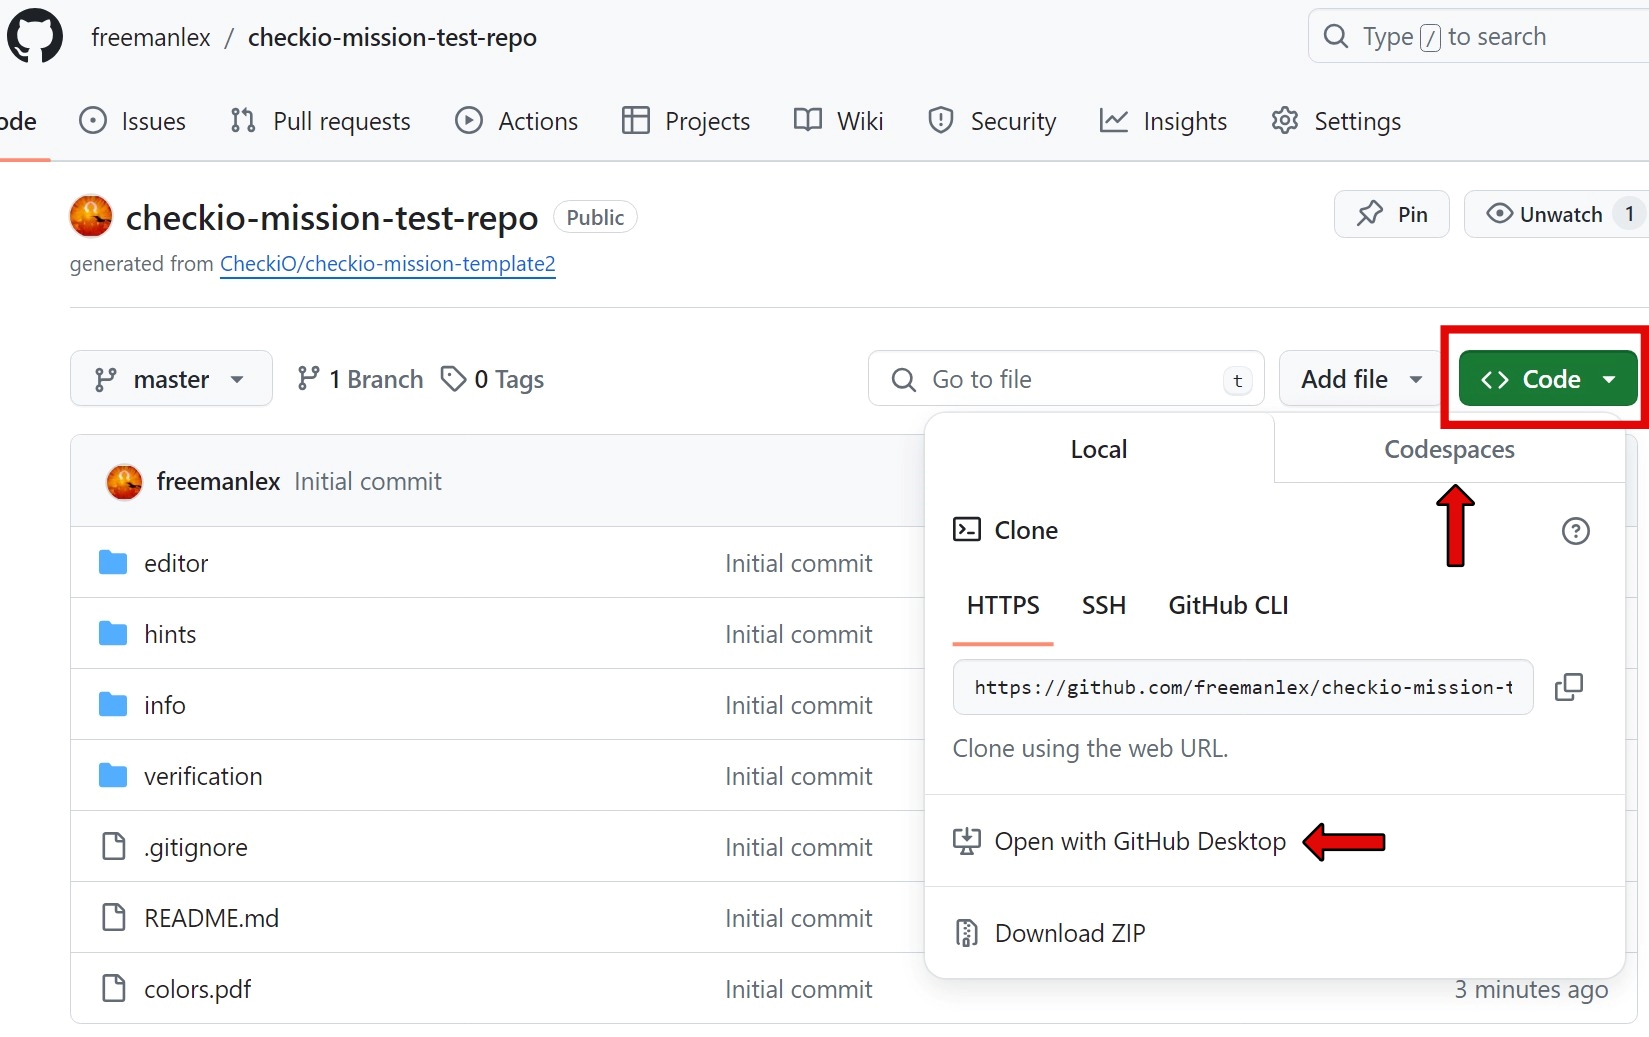Click the eye icon on the Unwatch button
Viewport: 1649px width, 1037px height.
coord(1499,213)
